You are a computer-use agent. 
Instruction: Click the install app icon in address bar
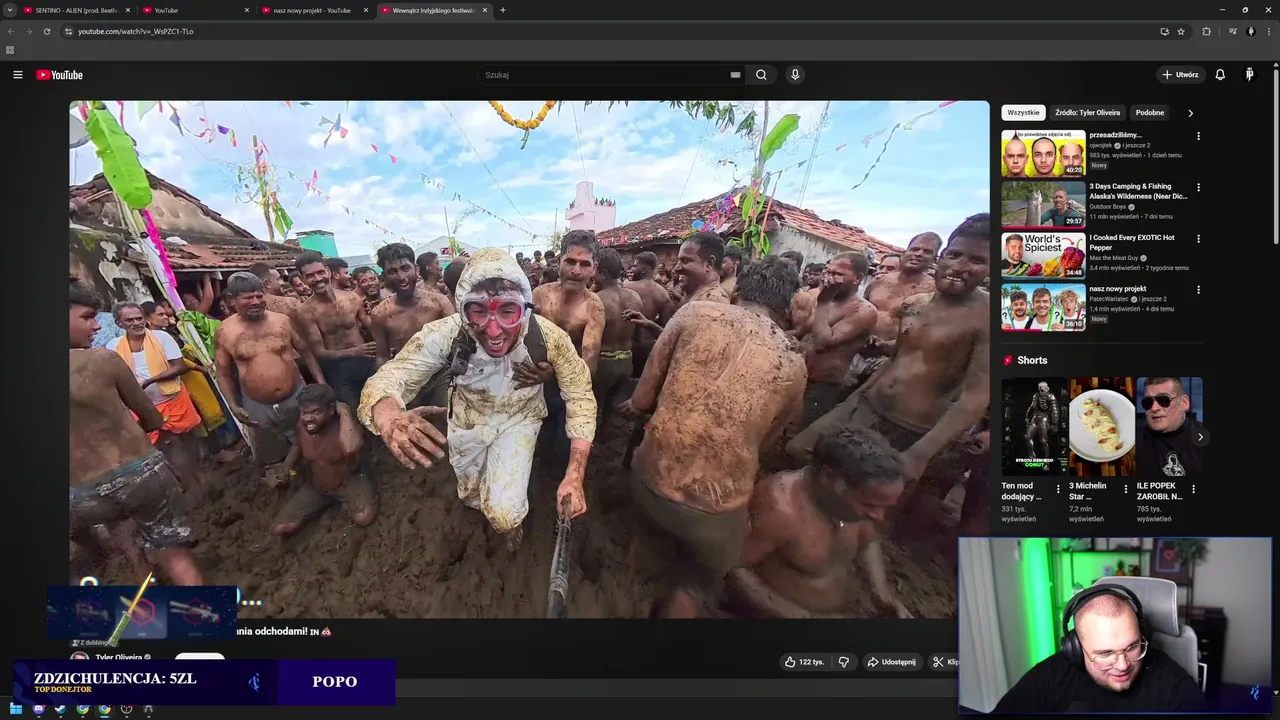click(1164, 31)
